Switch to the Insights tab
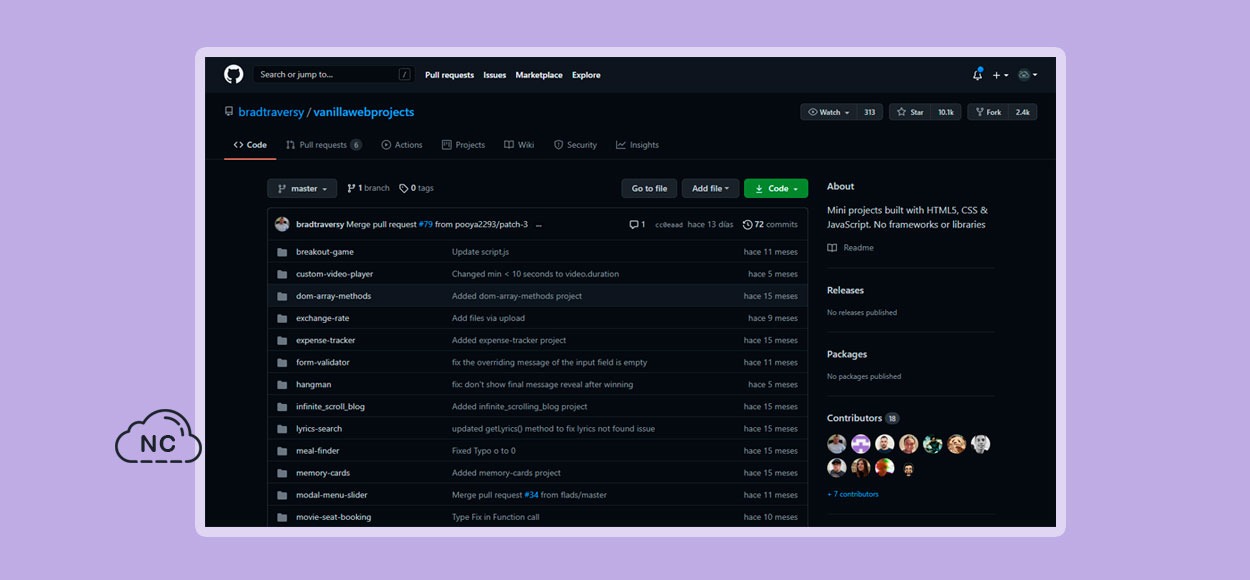This screenshot has width=1250, height=580. point(637,145)
